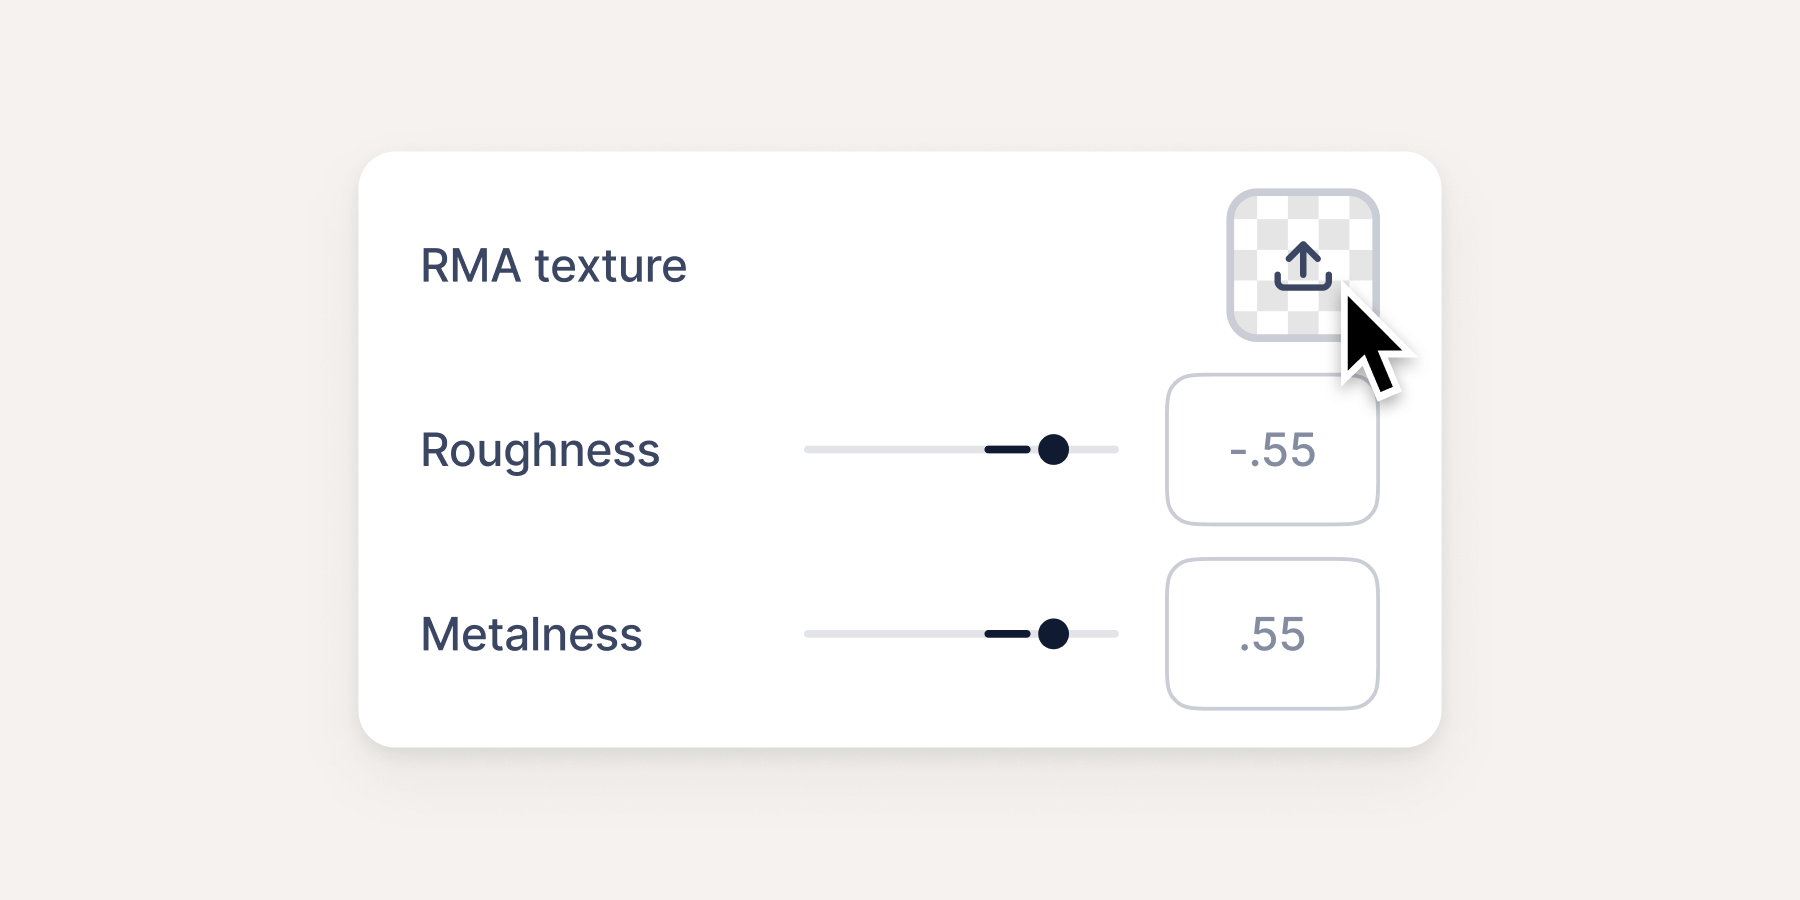Focus the Metalness value field showing .55

pyautogui.click(x=1272, y=634)
